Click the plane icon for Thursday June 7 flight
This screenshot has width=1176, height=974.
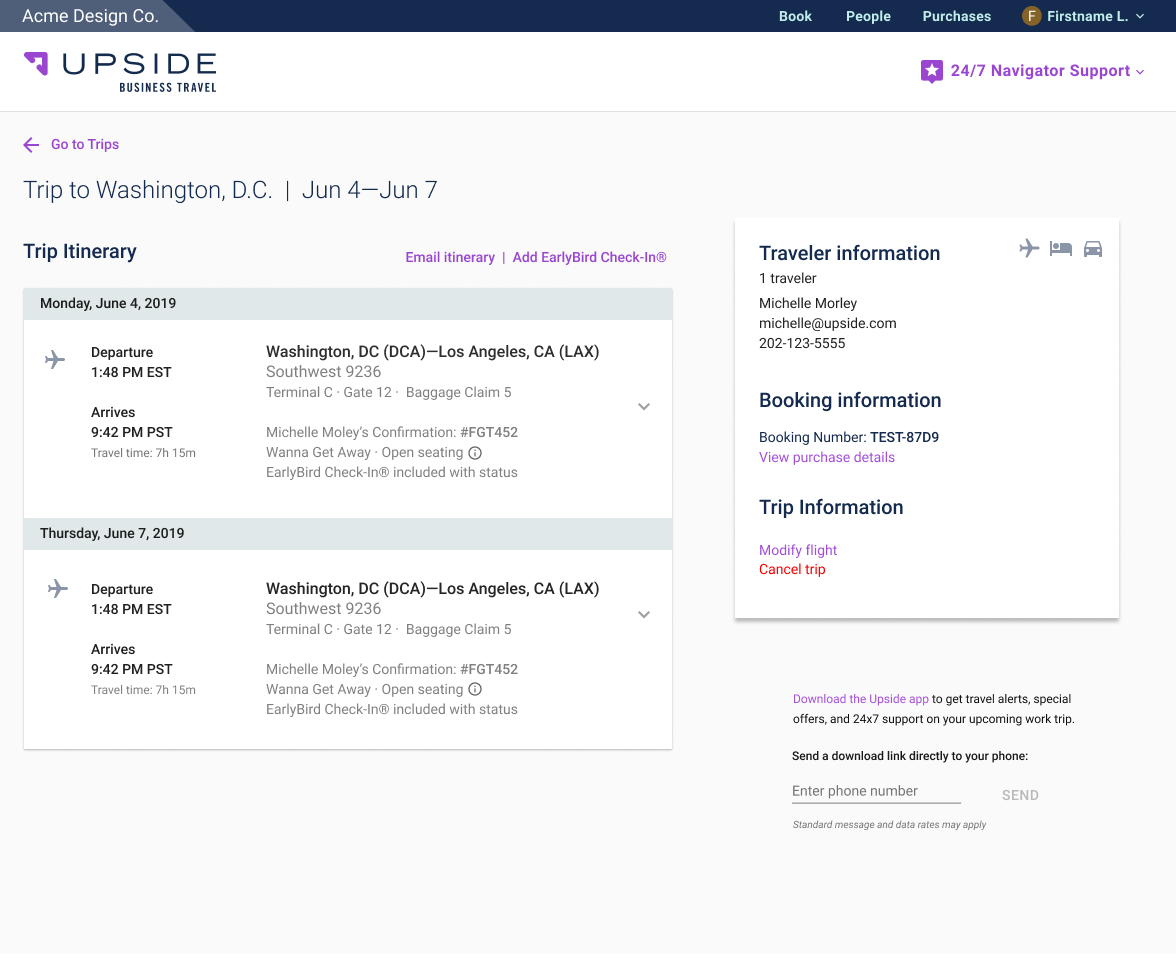pos(58,589)
